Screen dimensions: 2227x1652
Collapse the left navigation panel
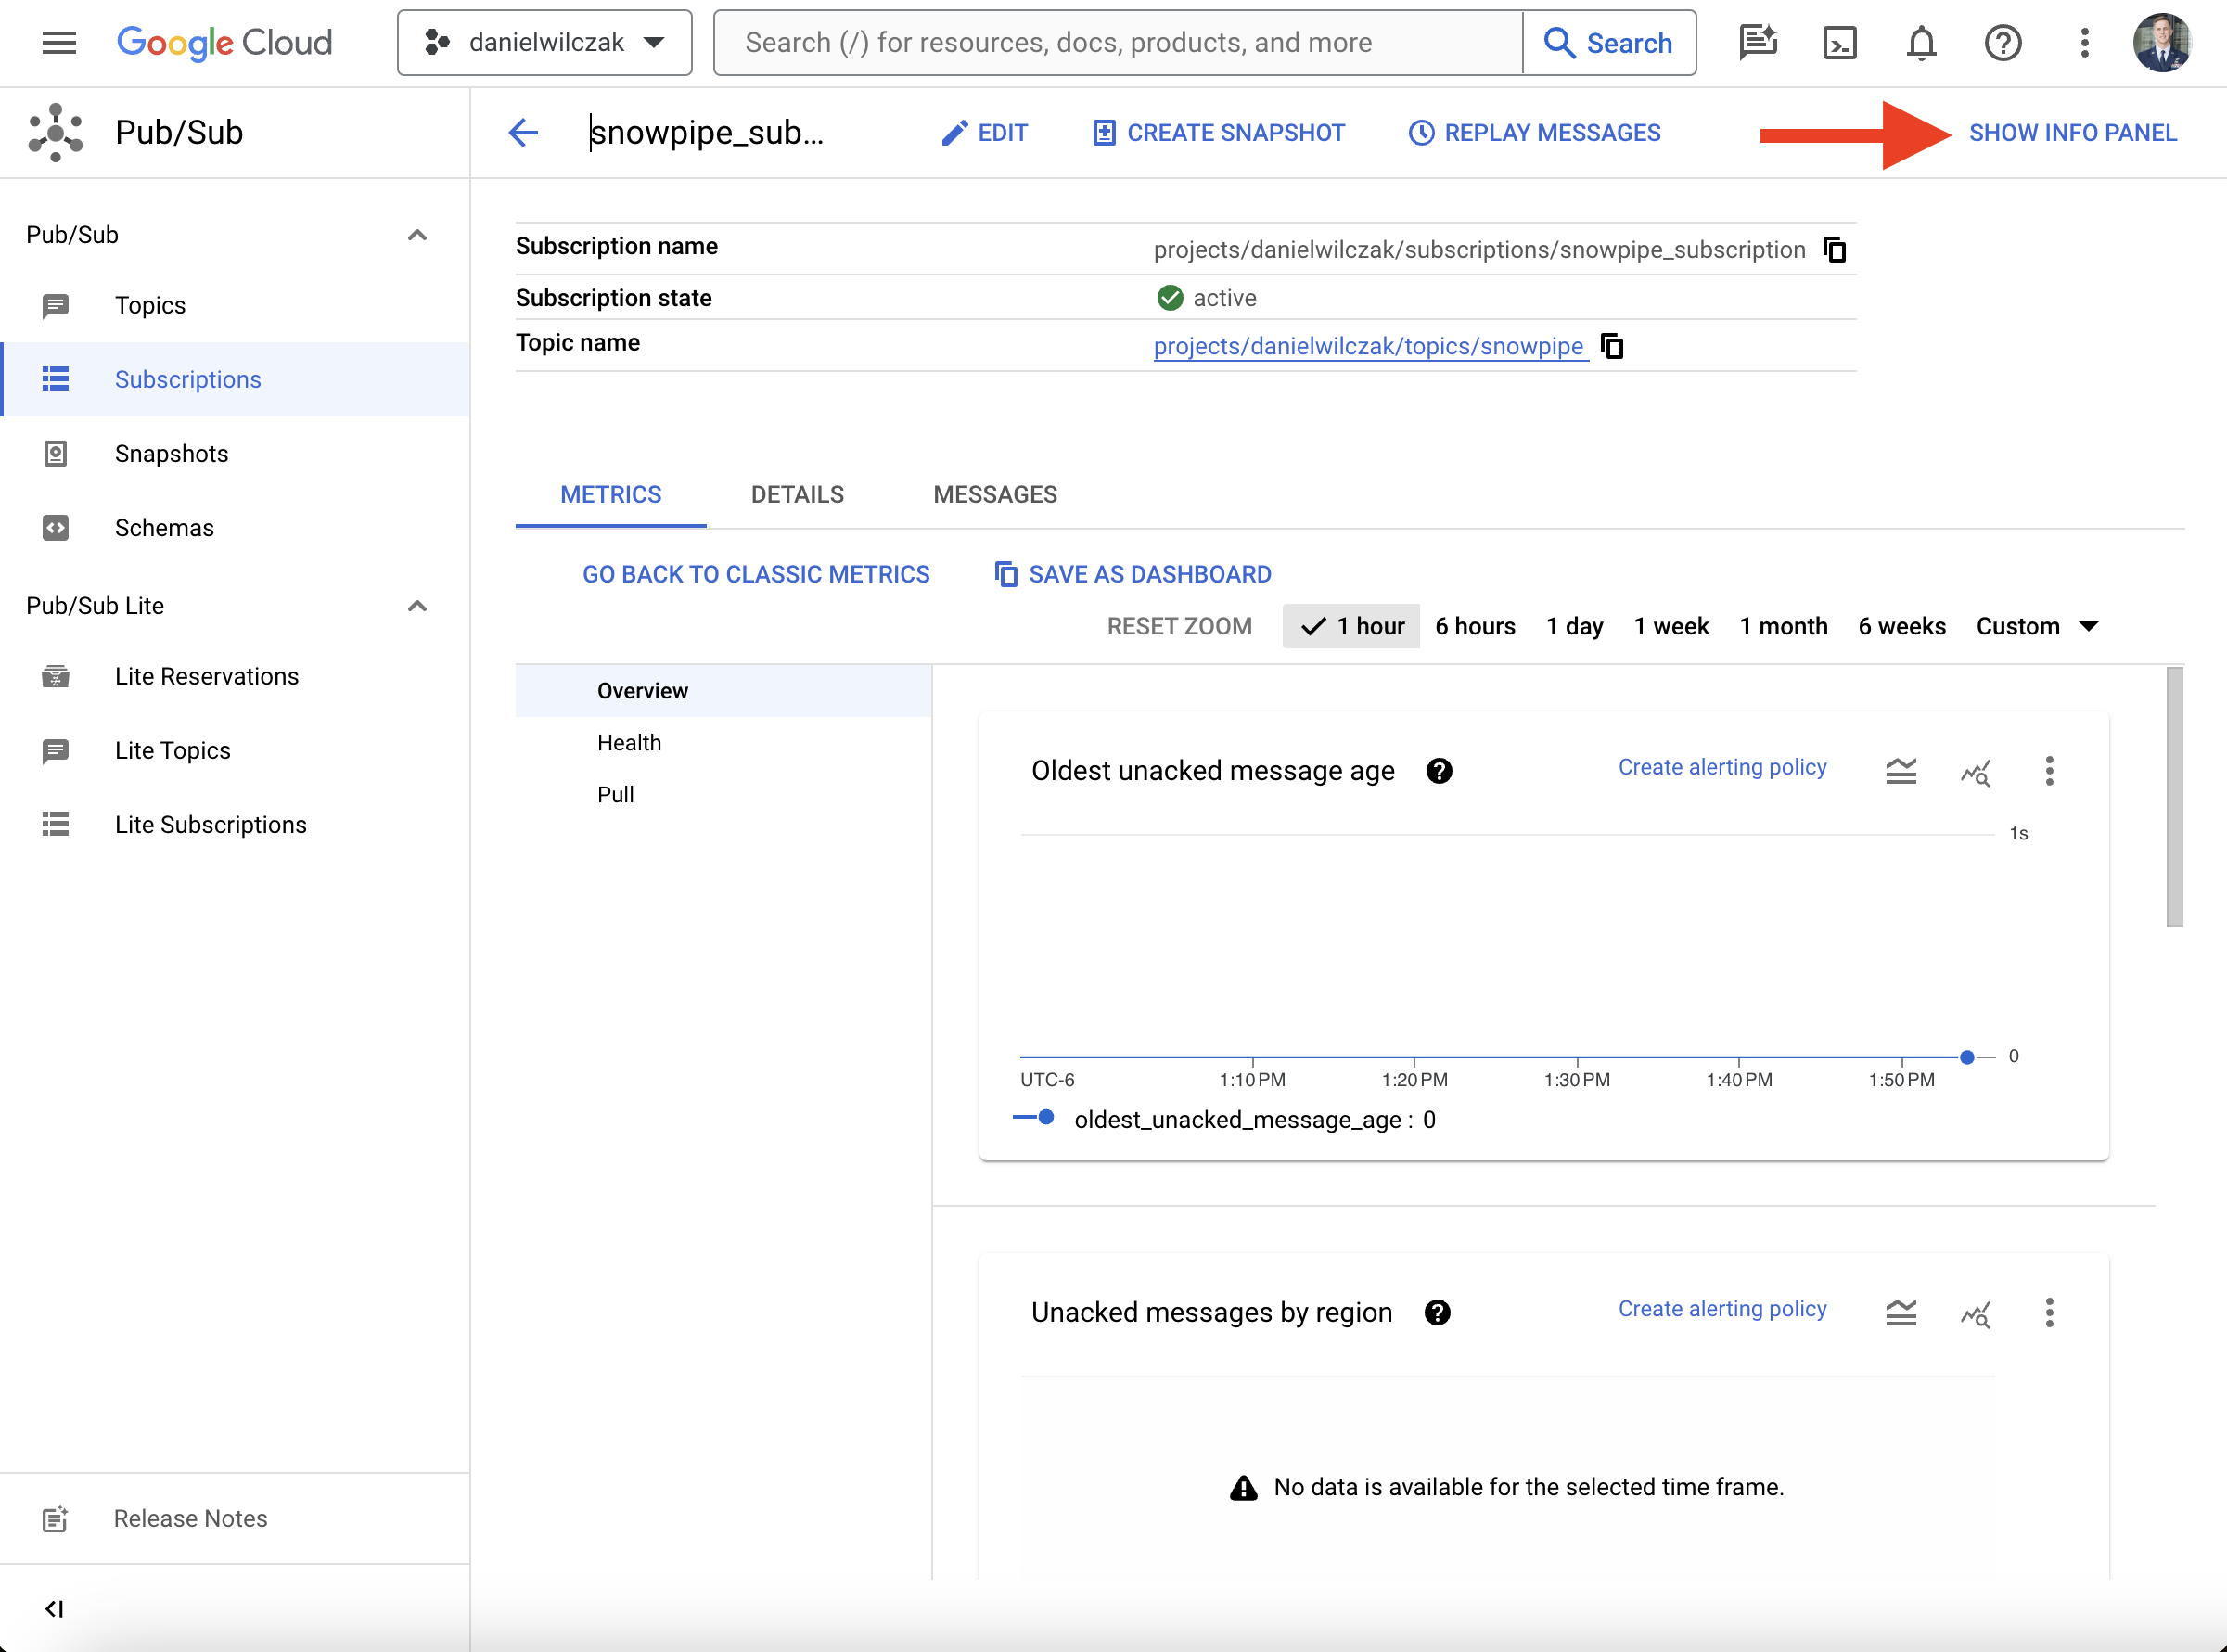click(55, 1608)
